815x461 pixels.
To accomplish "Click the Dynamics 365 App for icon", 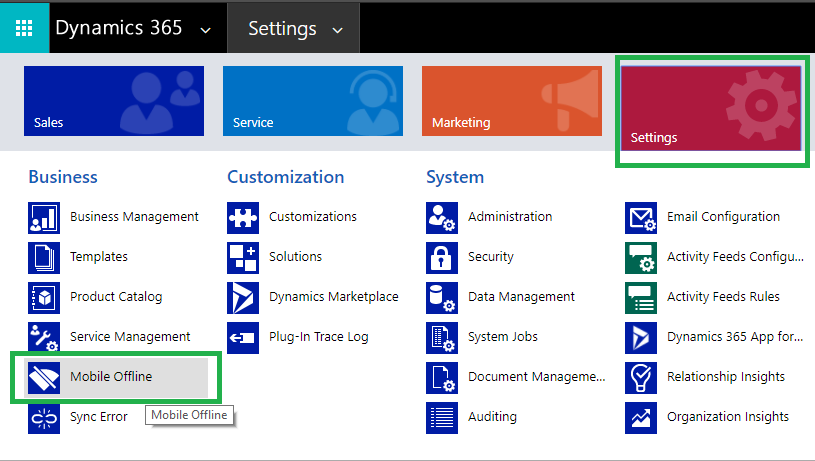I will click(641, 338).
